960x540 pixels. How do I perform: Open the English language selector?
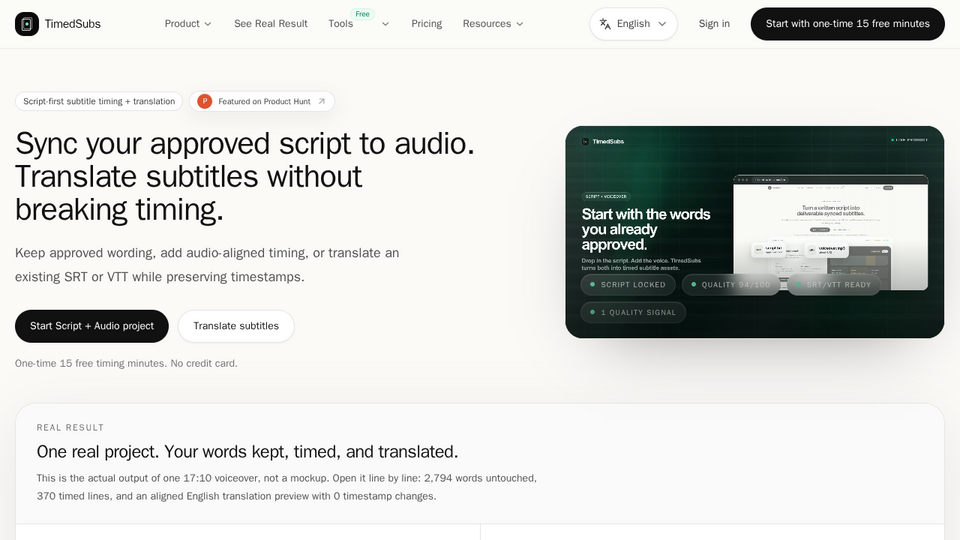[633, 24]
